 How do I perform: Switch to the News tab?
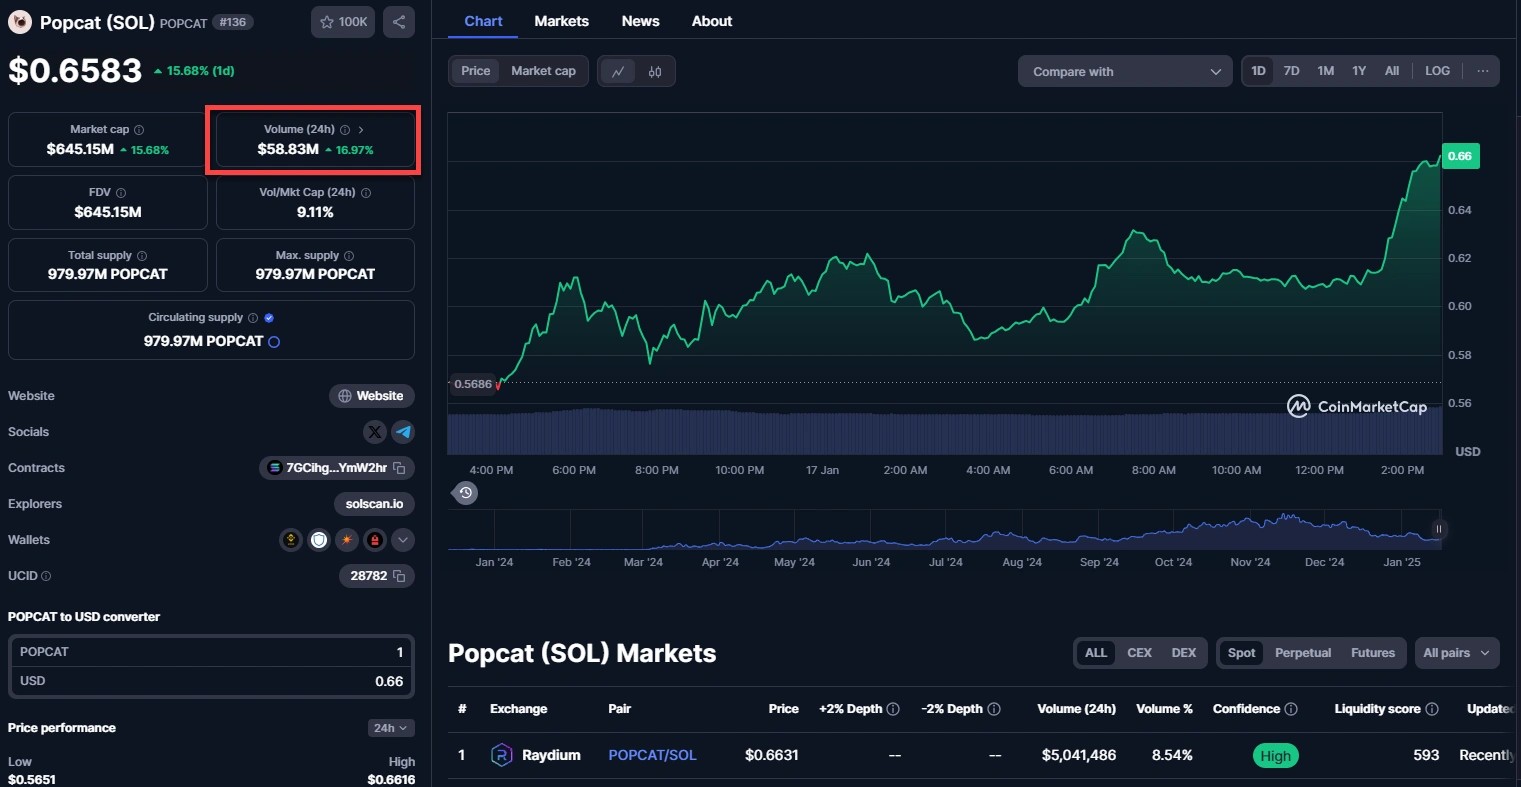[640, 21]
